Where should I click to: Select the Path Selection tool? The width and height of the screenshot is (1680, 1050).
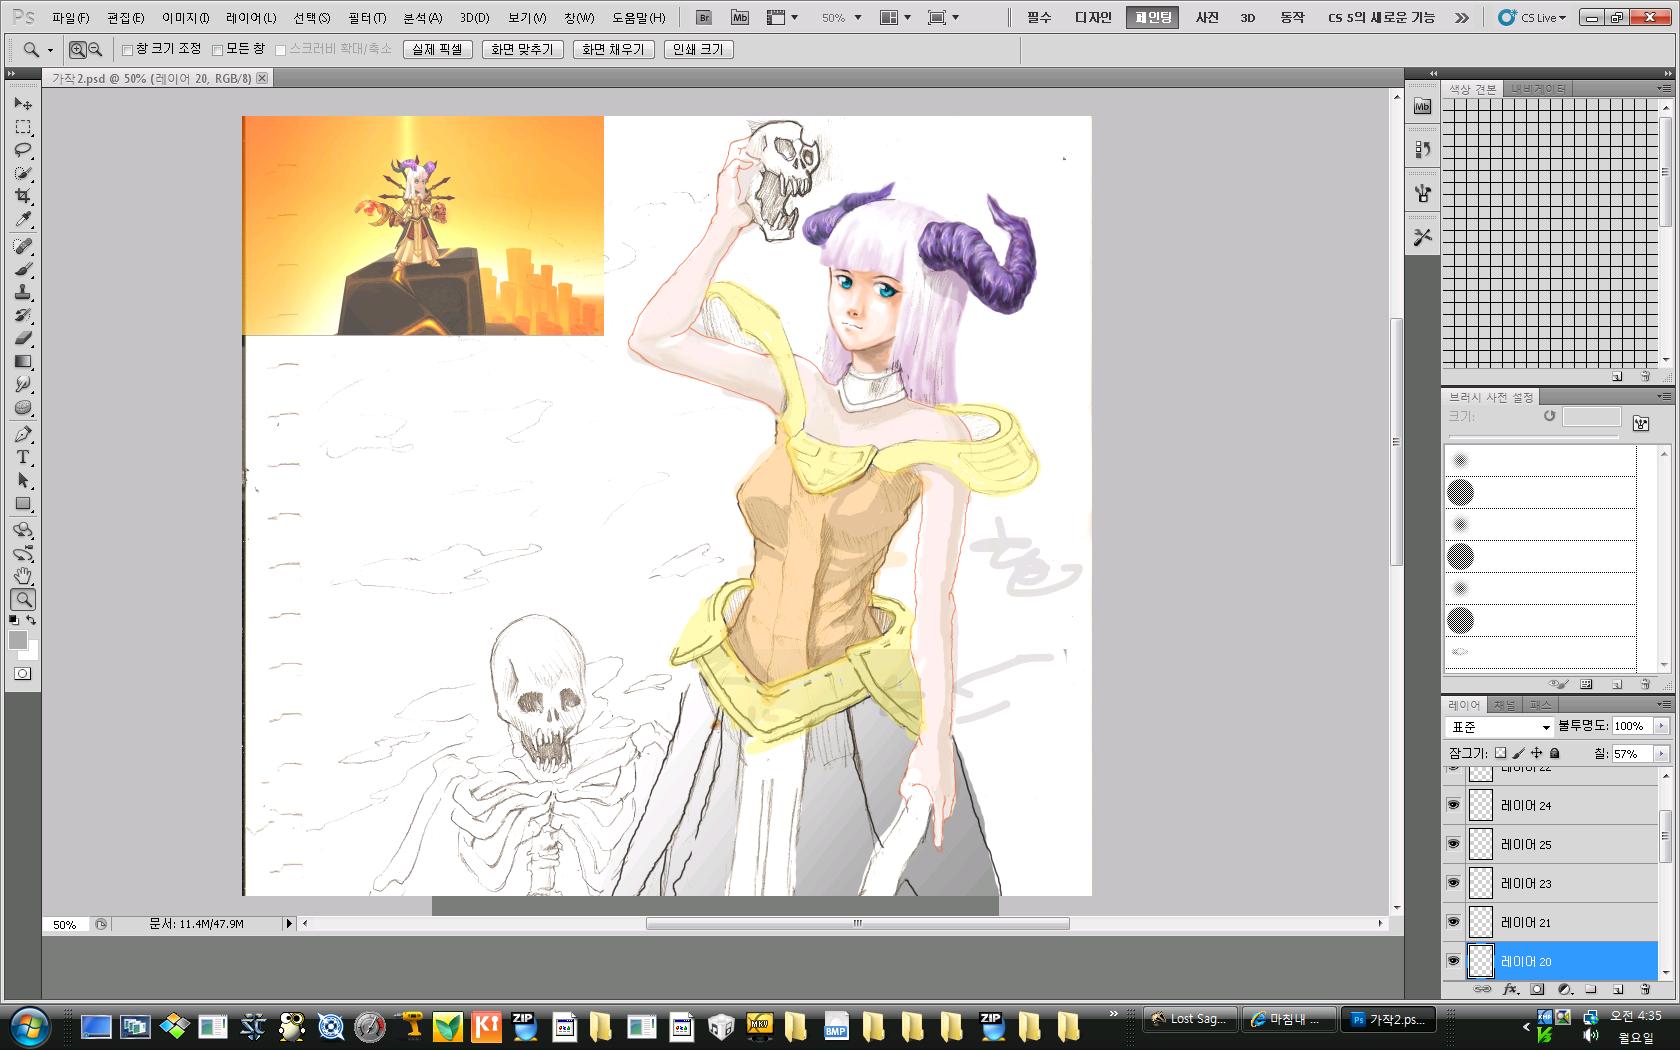pos(23,480)
